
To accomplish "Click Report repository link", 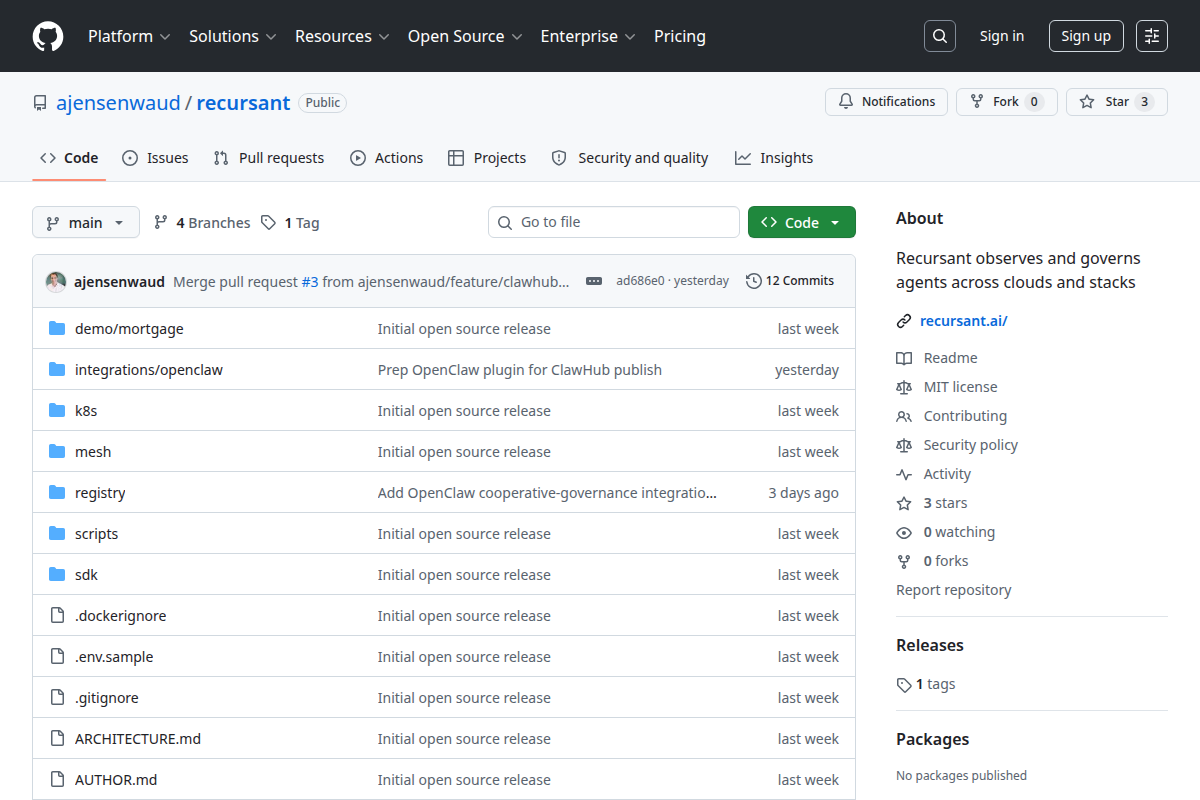I will (954, 590).
